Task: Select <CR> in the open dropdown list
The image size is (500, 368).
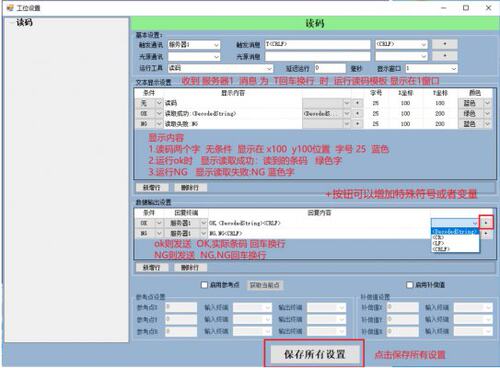Action: [455, 237]
